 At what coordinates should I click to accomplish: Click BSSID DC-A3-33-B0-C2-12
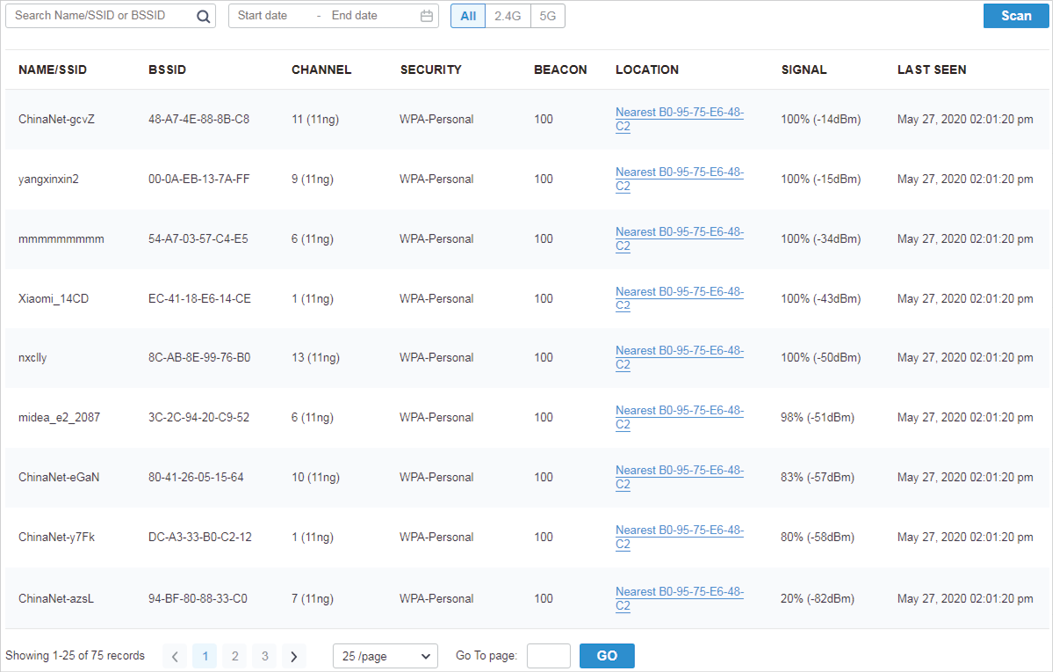point(200,537)
